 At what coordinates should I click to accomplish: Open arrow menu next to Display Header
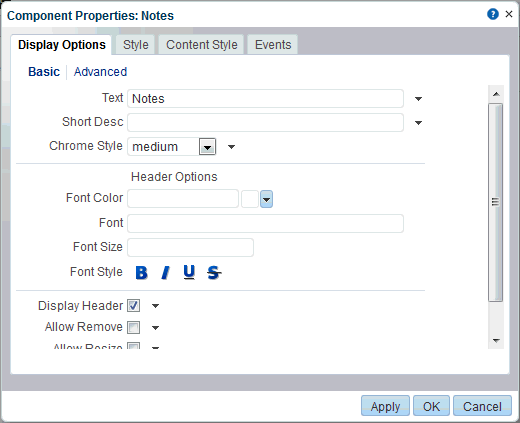point(155,306)
